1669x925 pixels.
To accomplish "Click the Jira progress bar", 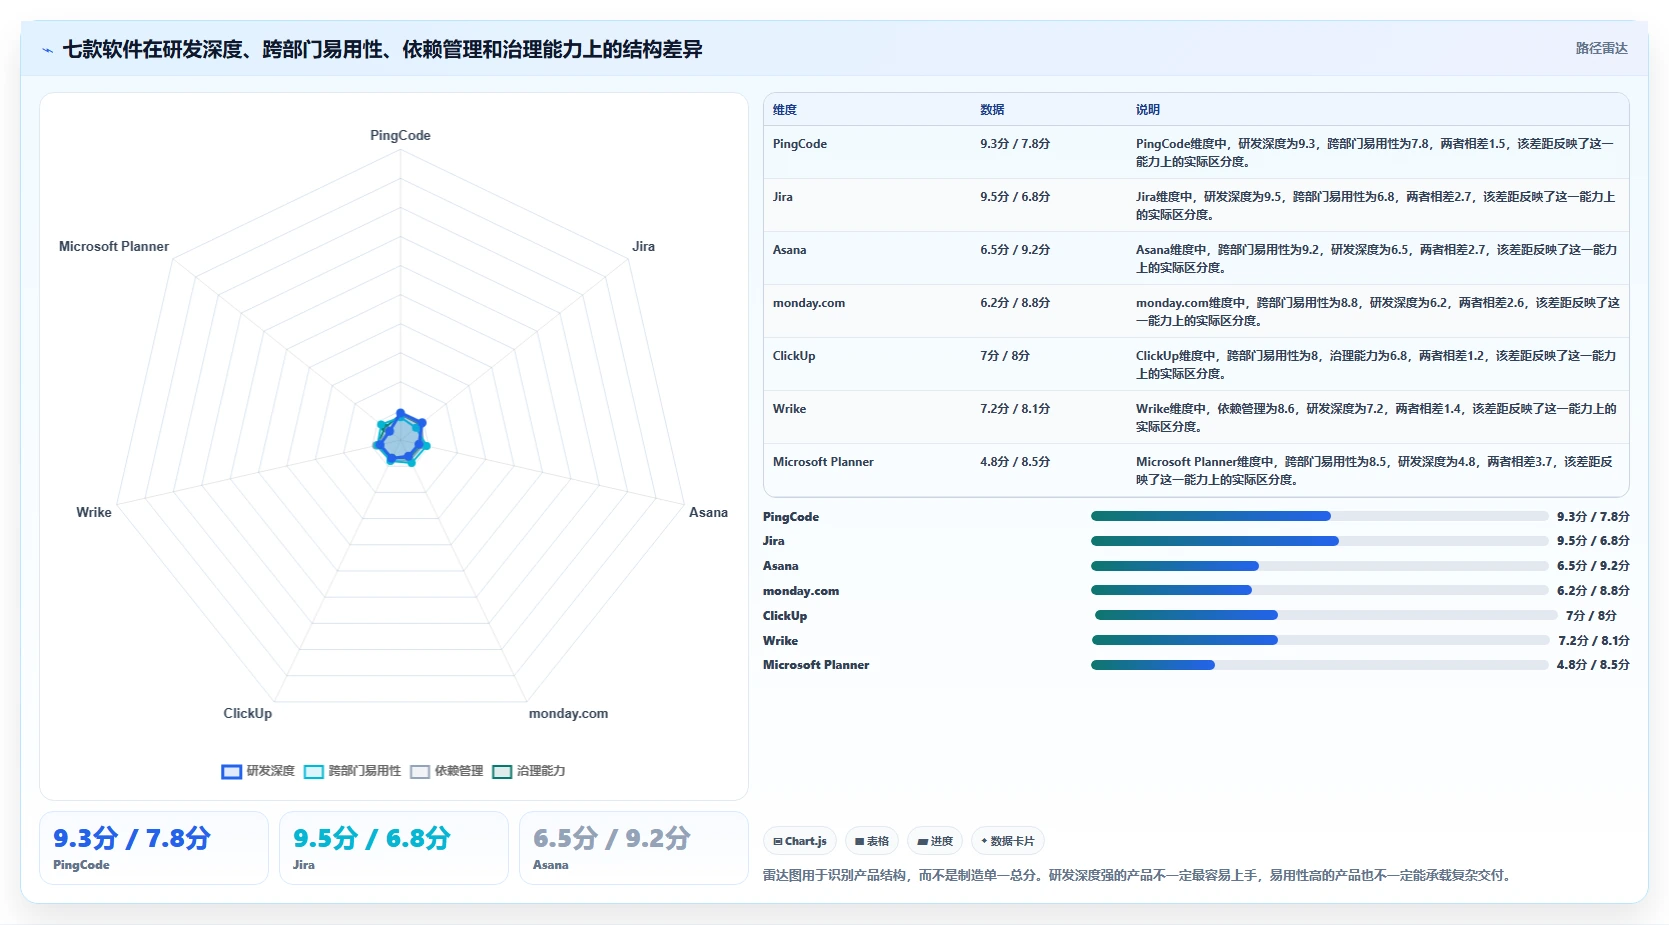I will [x=1319, y=541].
